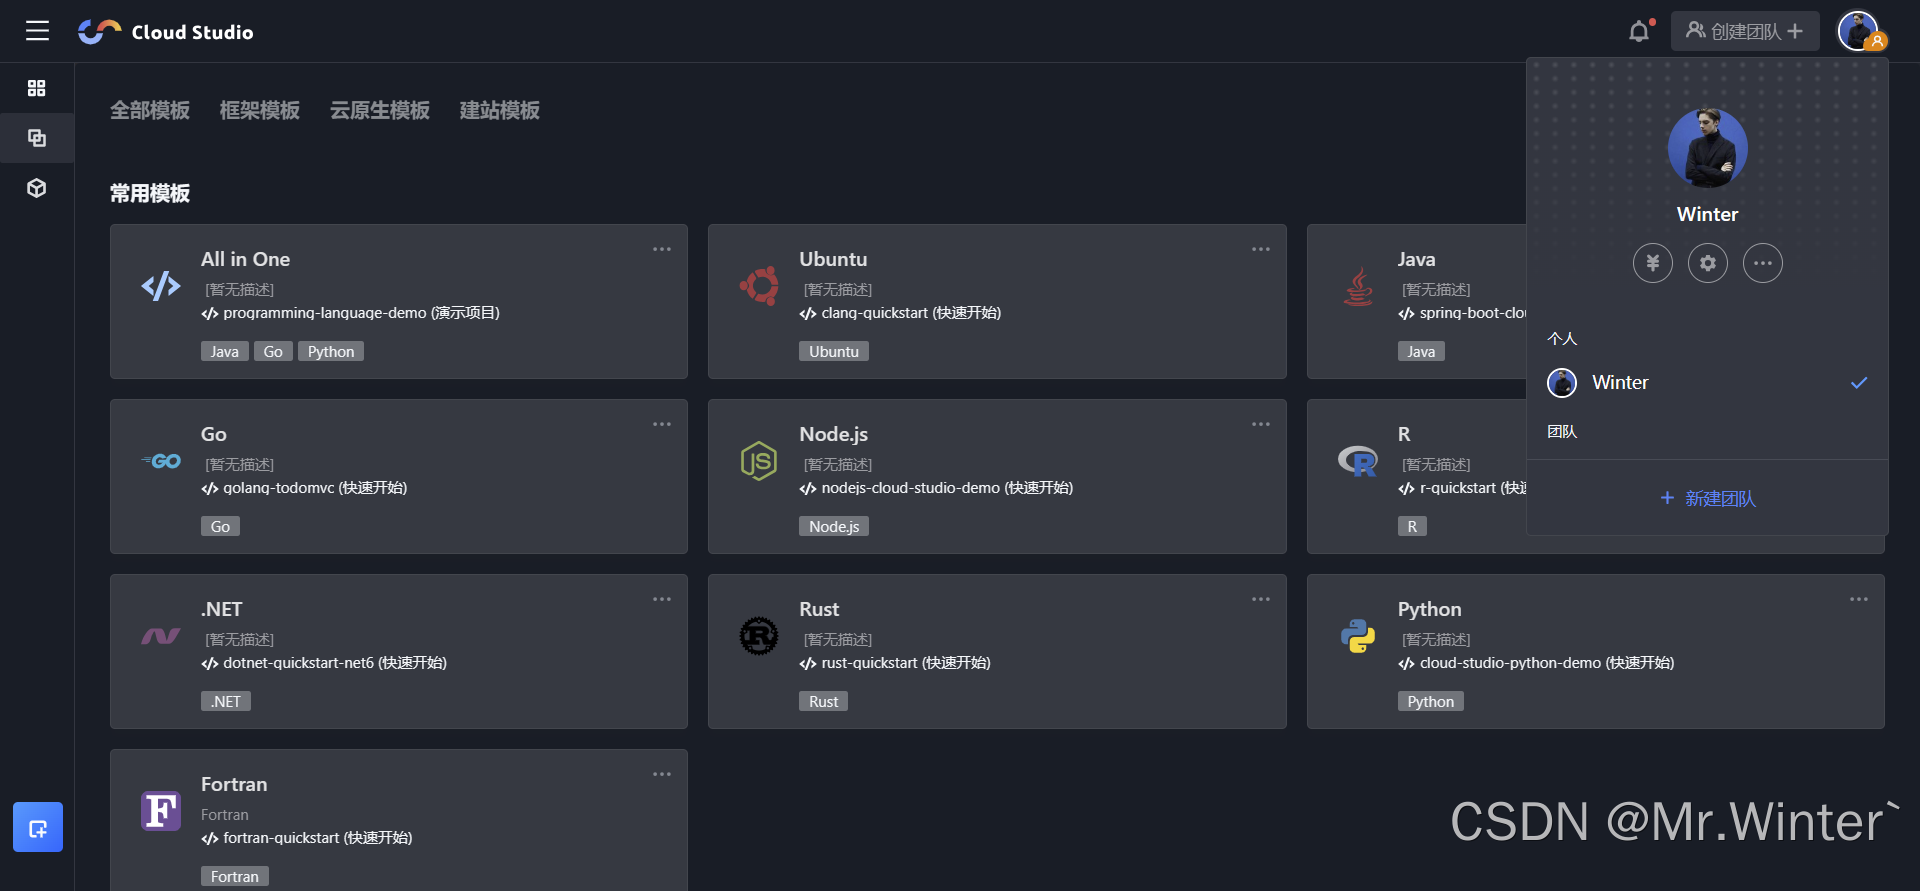
Task: Open the hamburger navigation menu
Action: (37, 31)
